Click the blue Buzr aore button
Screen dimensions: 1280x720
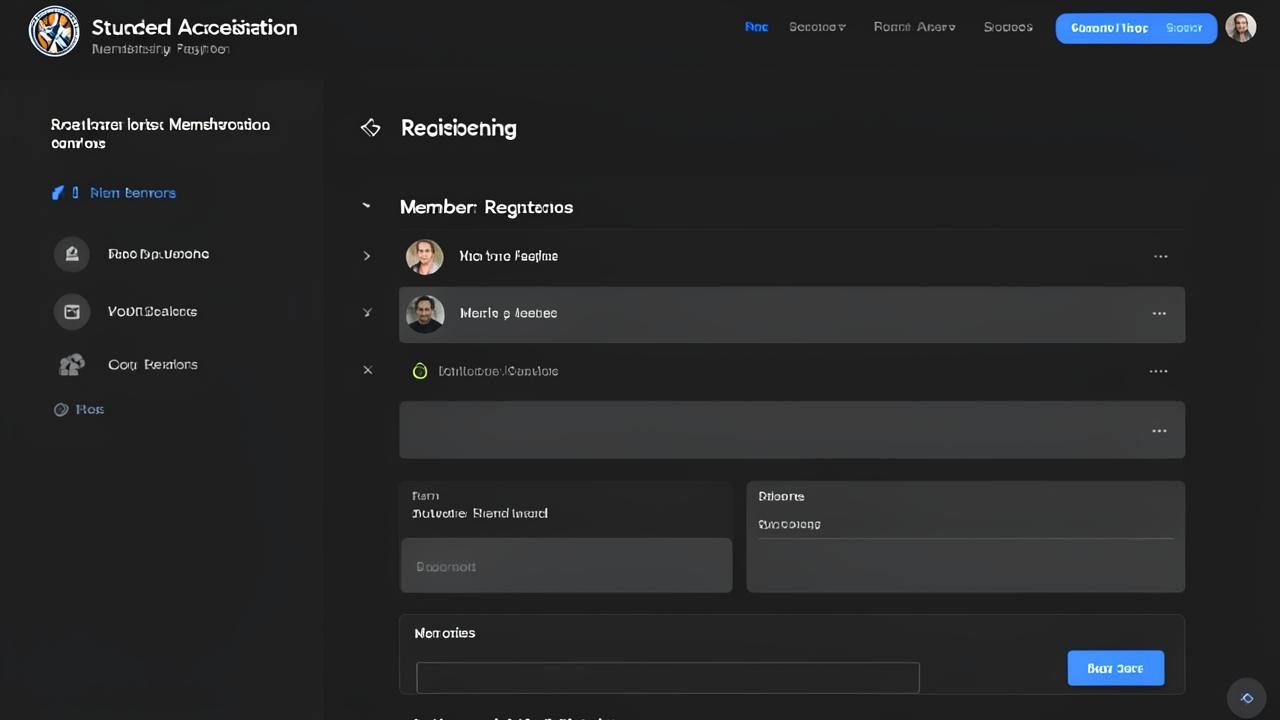tap(1115, 668)
